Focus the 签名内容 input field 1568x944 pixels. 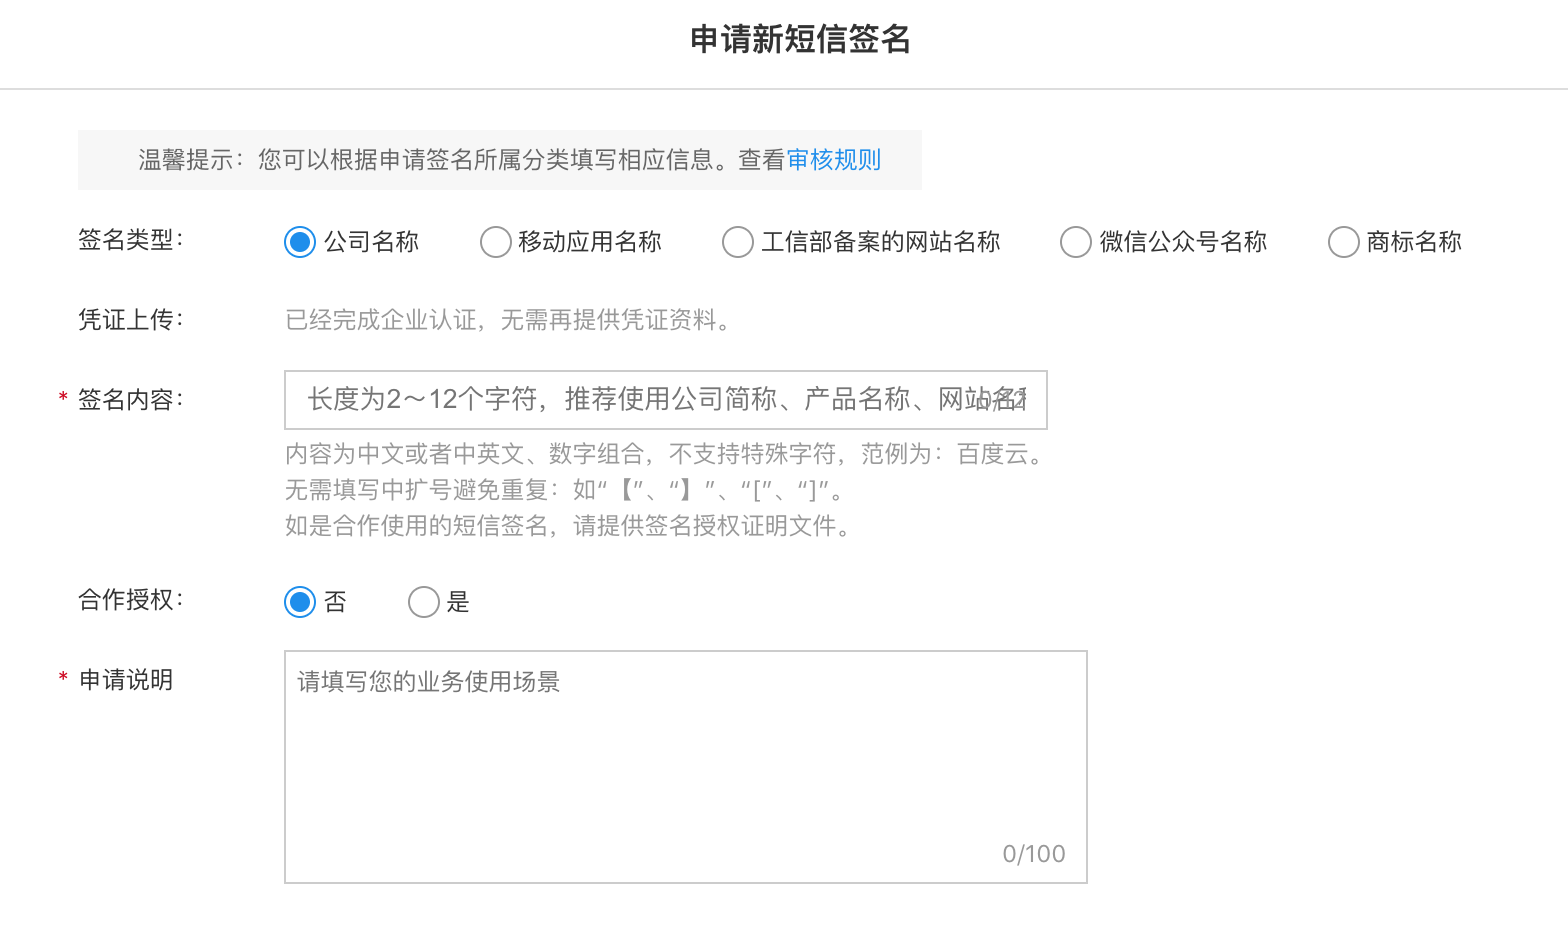pos(666,400)
